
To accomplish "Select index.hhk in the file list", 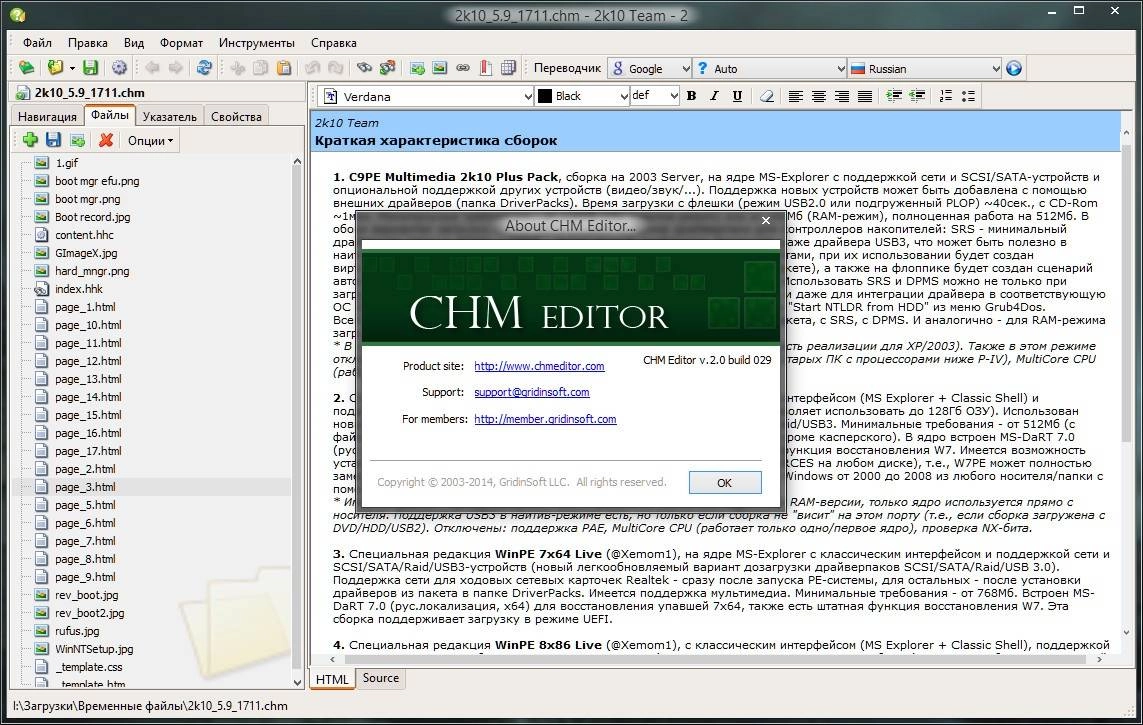I will [79, 289].
